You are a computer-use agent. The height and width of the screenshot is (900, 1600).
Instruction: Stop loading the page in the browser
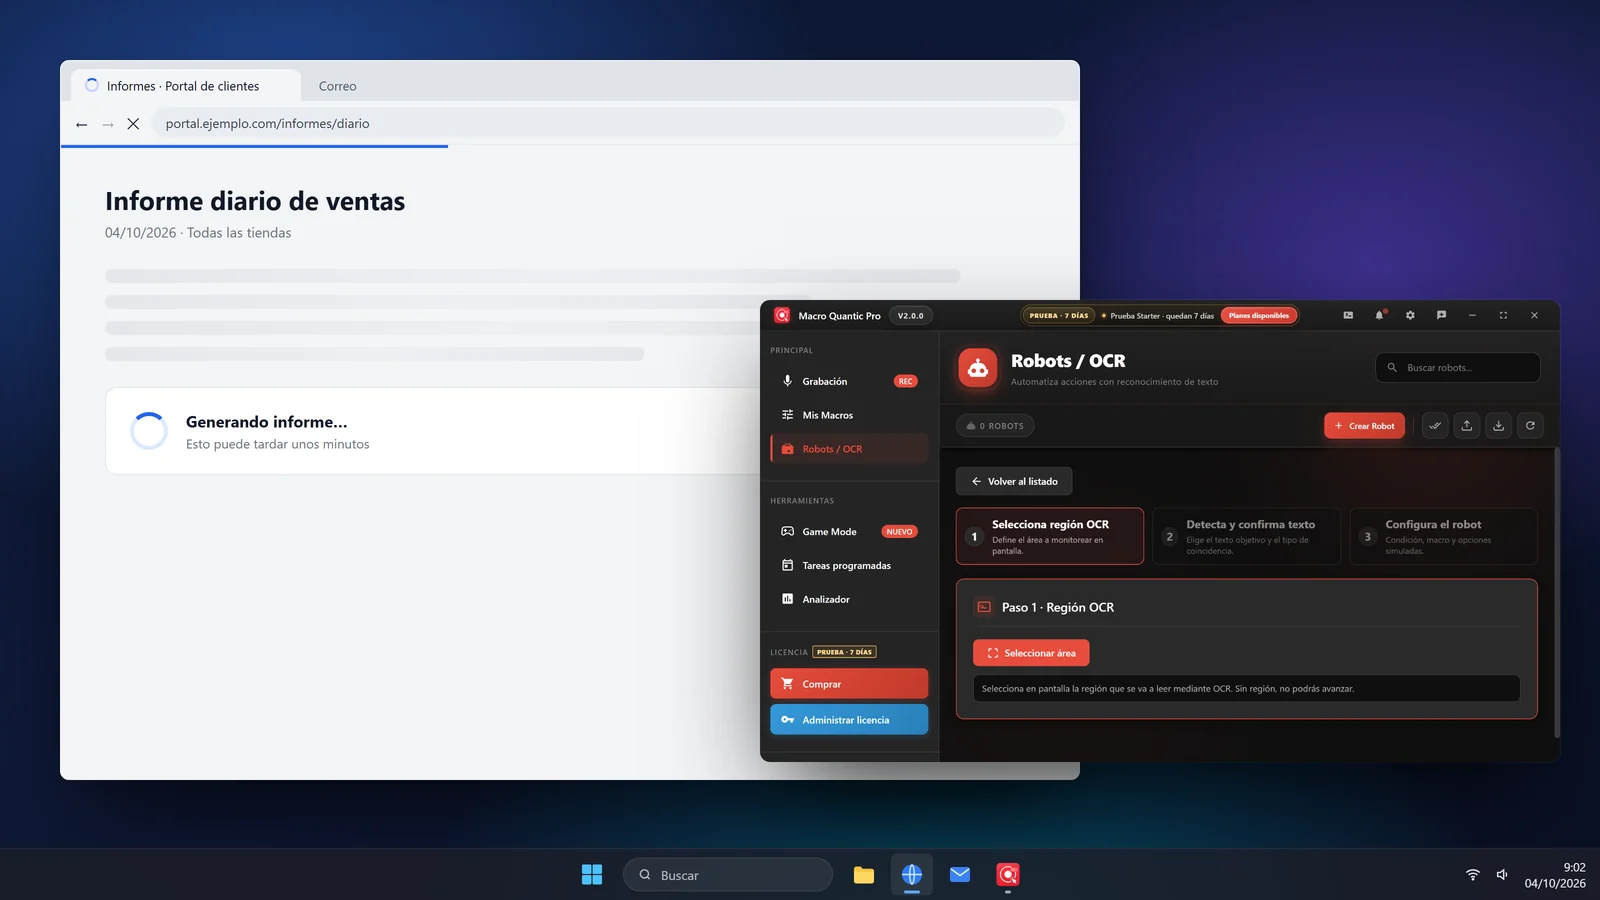(133, 124)
